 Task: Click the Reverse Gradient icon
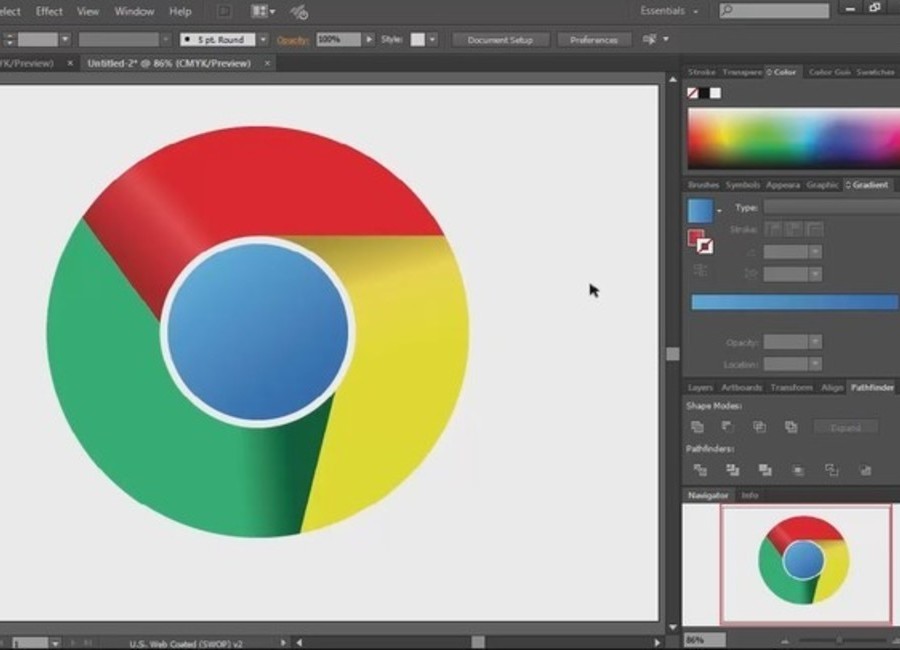click(x=700, y=270)
